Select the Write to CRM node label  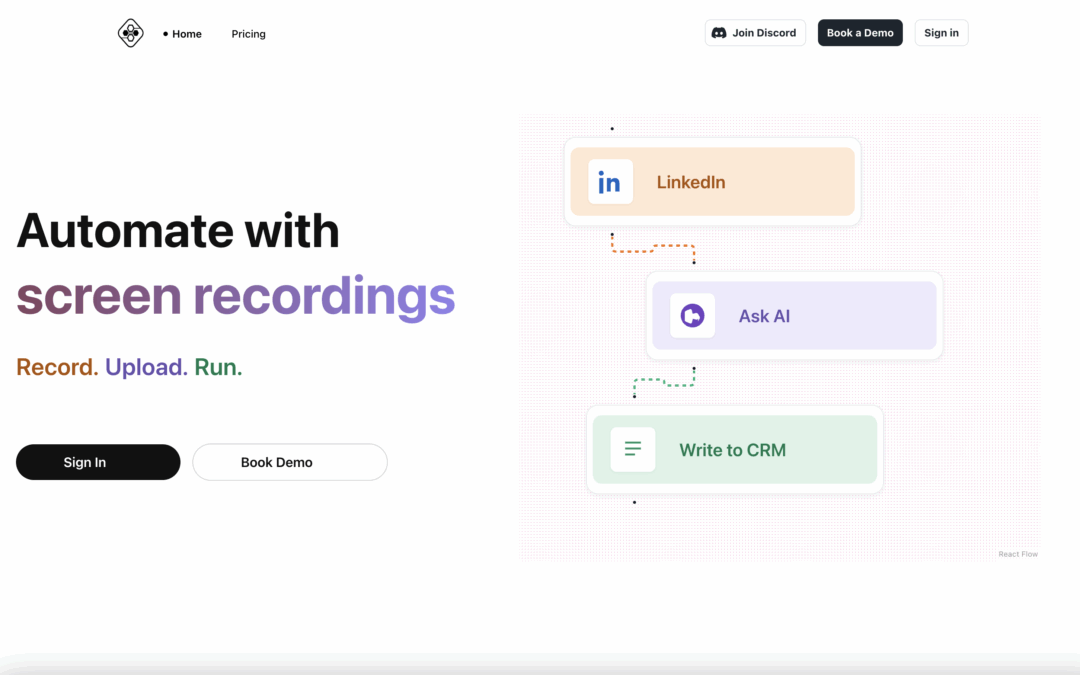(732, 450)
